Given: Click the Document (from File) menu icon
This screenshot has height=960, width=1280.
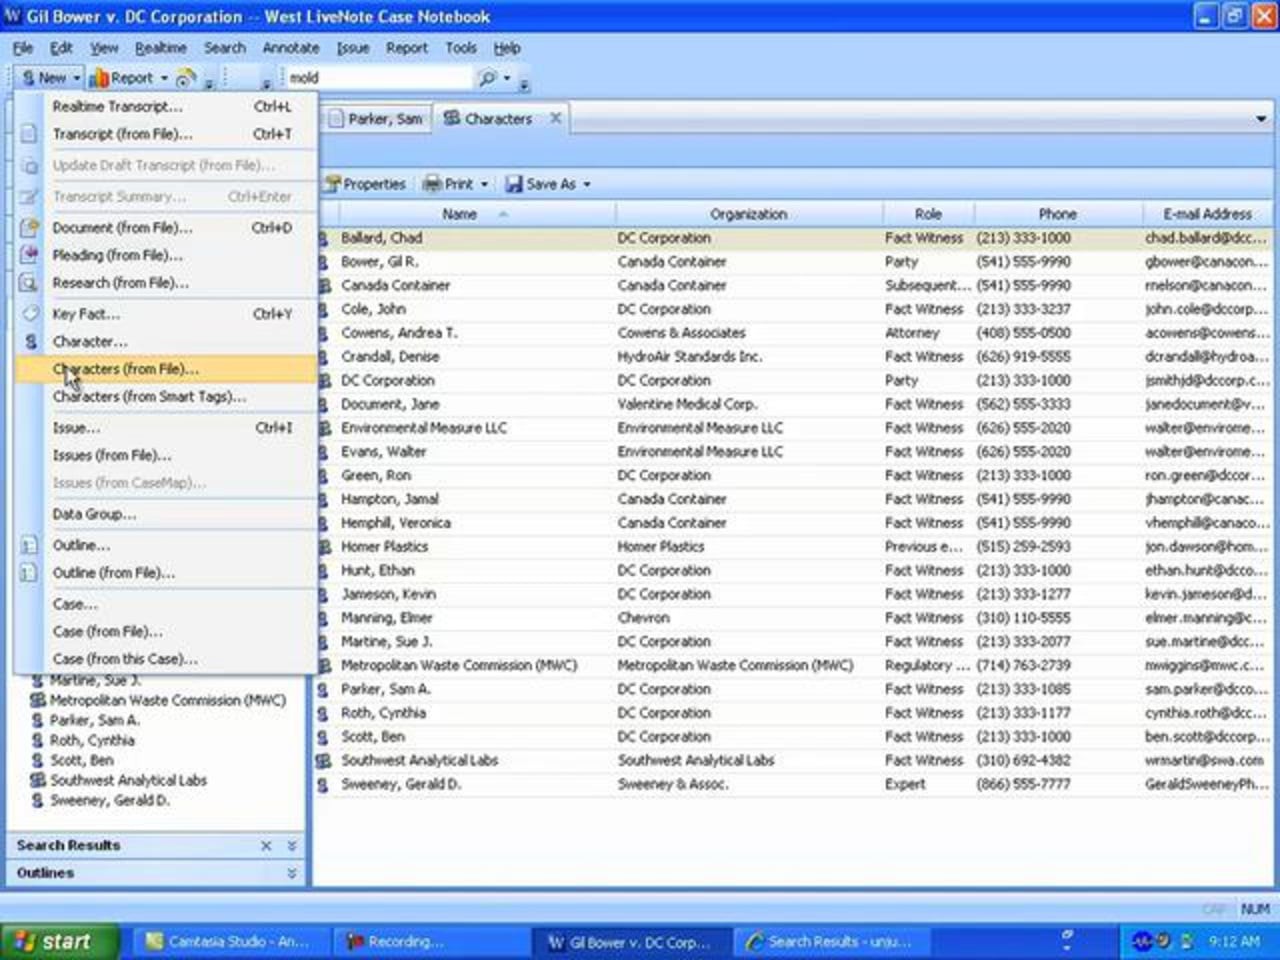Looking at the screenshot, I should pyautogui.click(x=30, y=228).
